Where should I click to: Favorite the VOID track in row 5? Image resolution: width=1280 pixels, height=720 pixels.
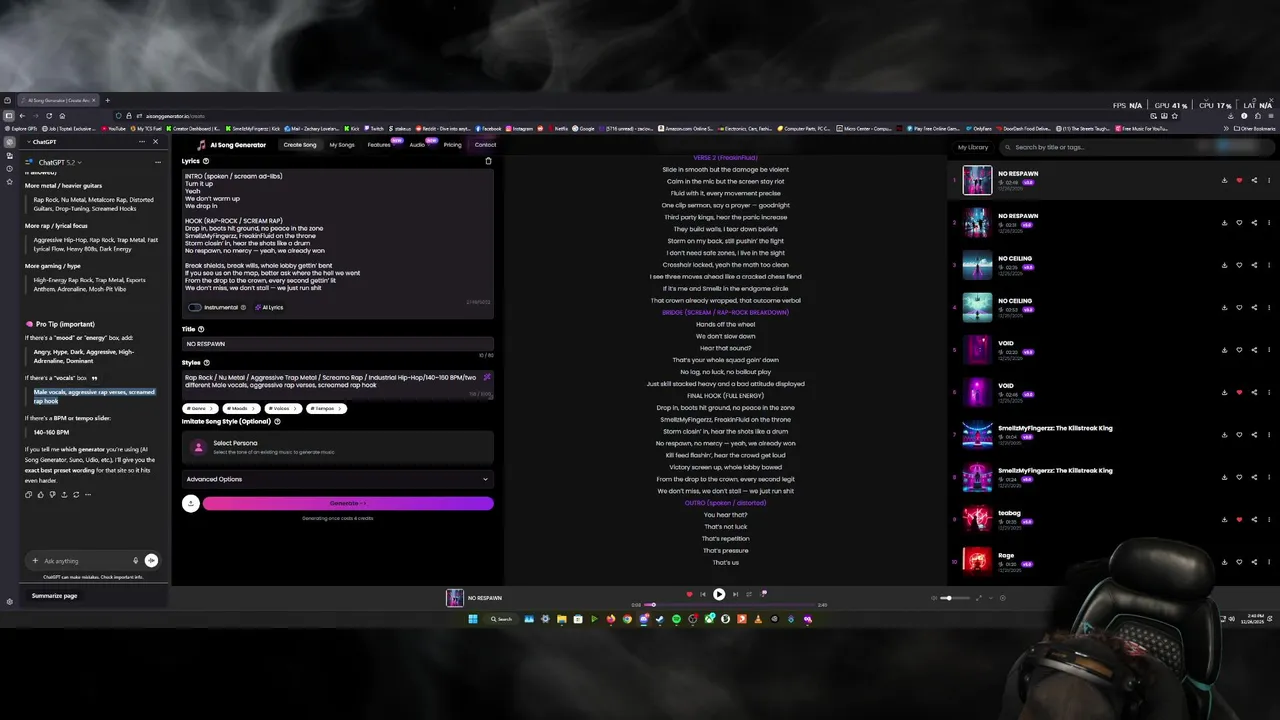[1239, 350]
